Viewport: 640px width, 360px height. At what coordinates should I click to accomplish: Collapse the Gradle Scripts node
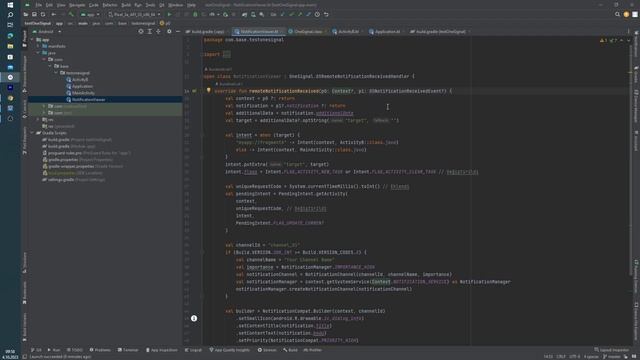click(32, 133)
